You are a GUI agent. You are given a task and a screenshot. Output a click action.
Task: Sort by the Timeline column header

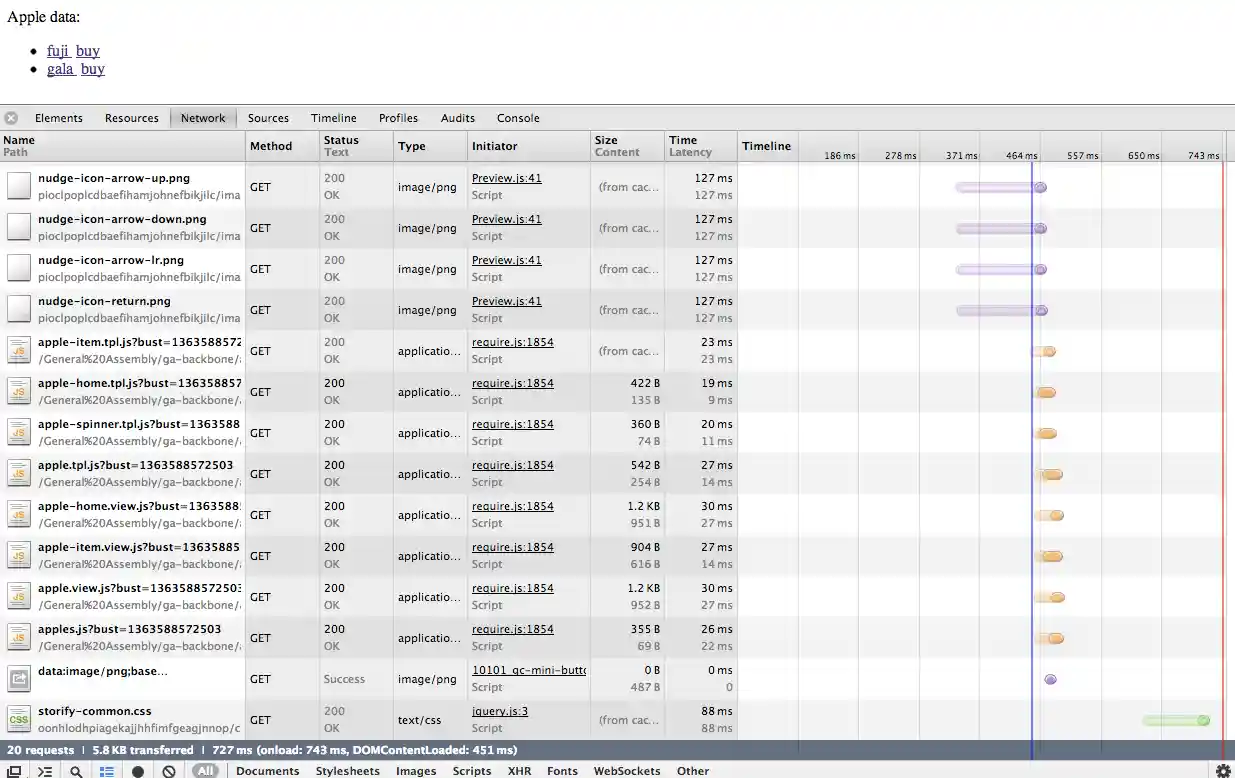pyautogui.click(x=766, y=146)
